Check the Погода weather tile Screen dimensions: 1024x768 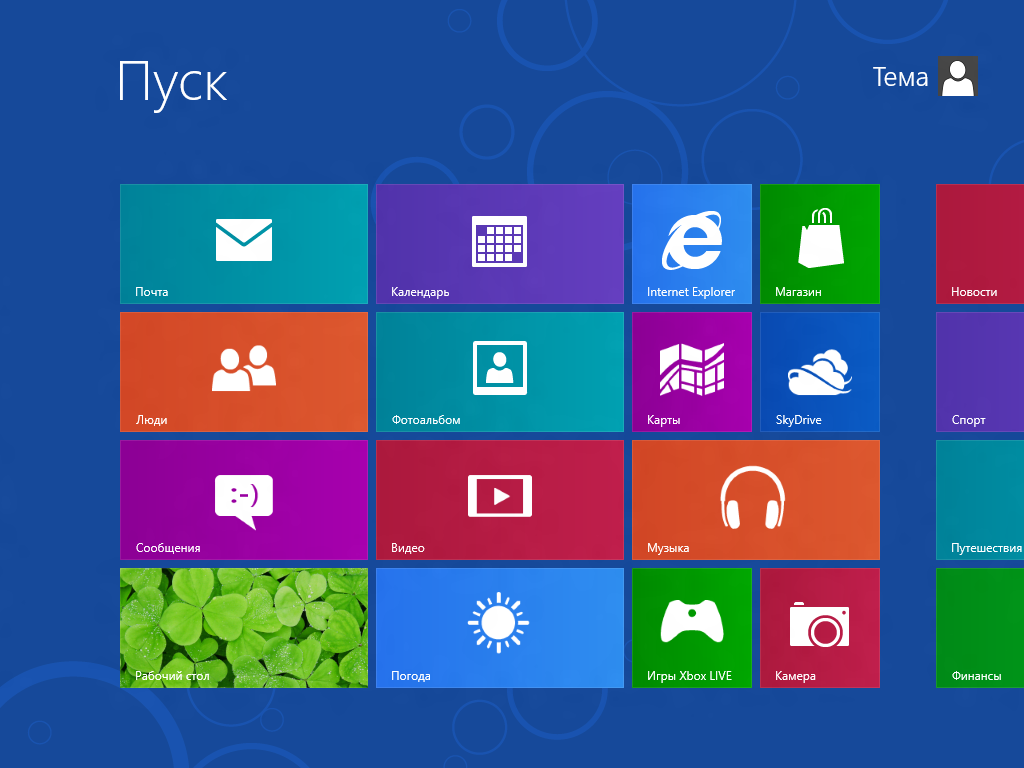(499, 627)
